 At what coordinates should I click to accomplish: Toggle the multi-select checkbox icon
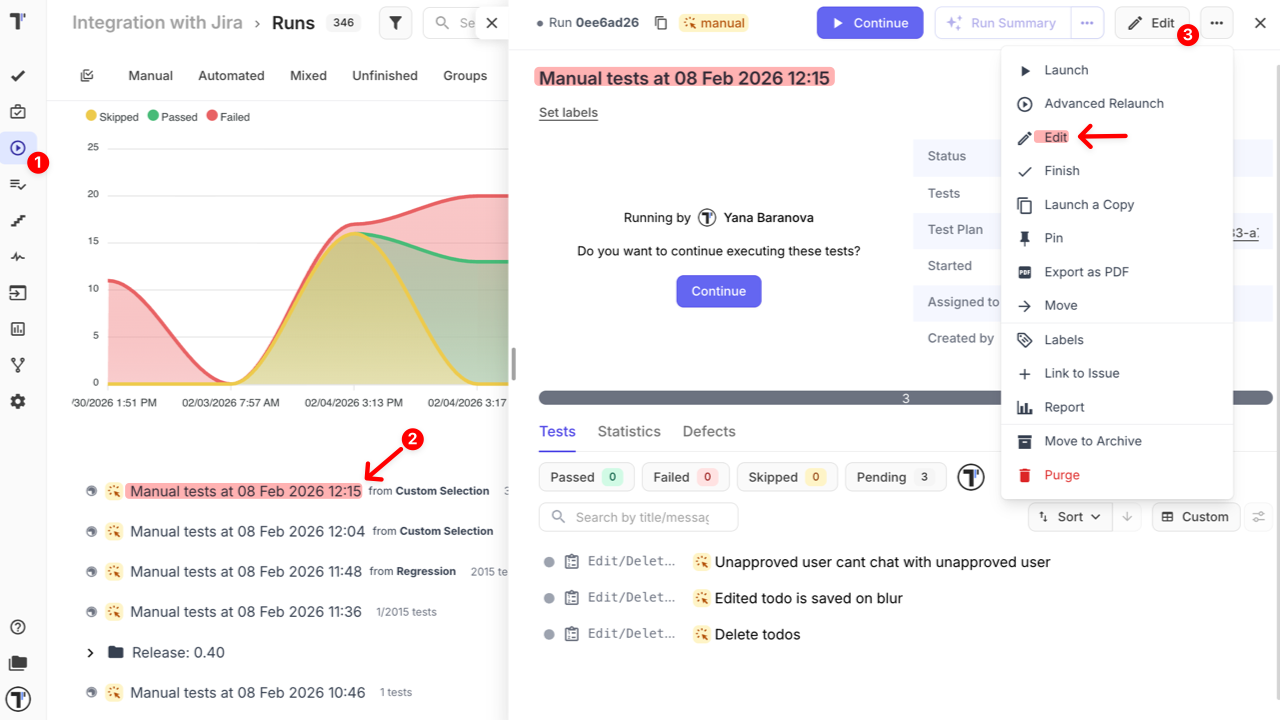pyautogui.click(x=87, y=76)
